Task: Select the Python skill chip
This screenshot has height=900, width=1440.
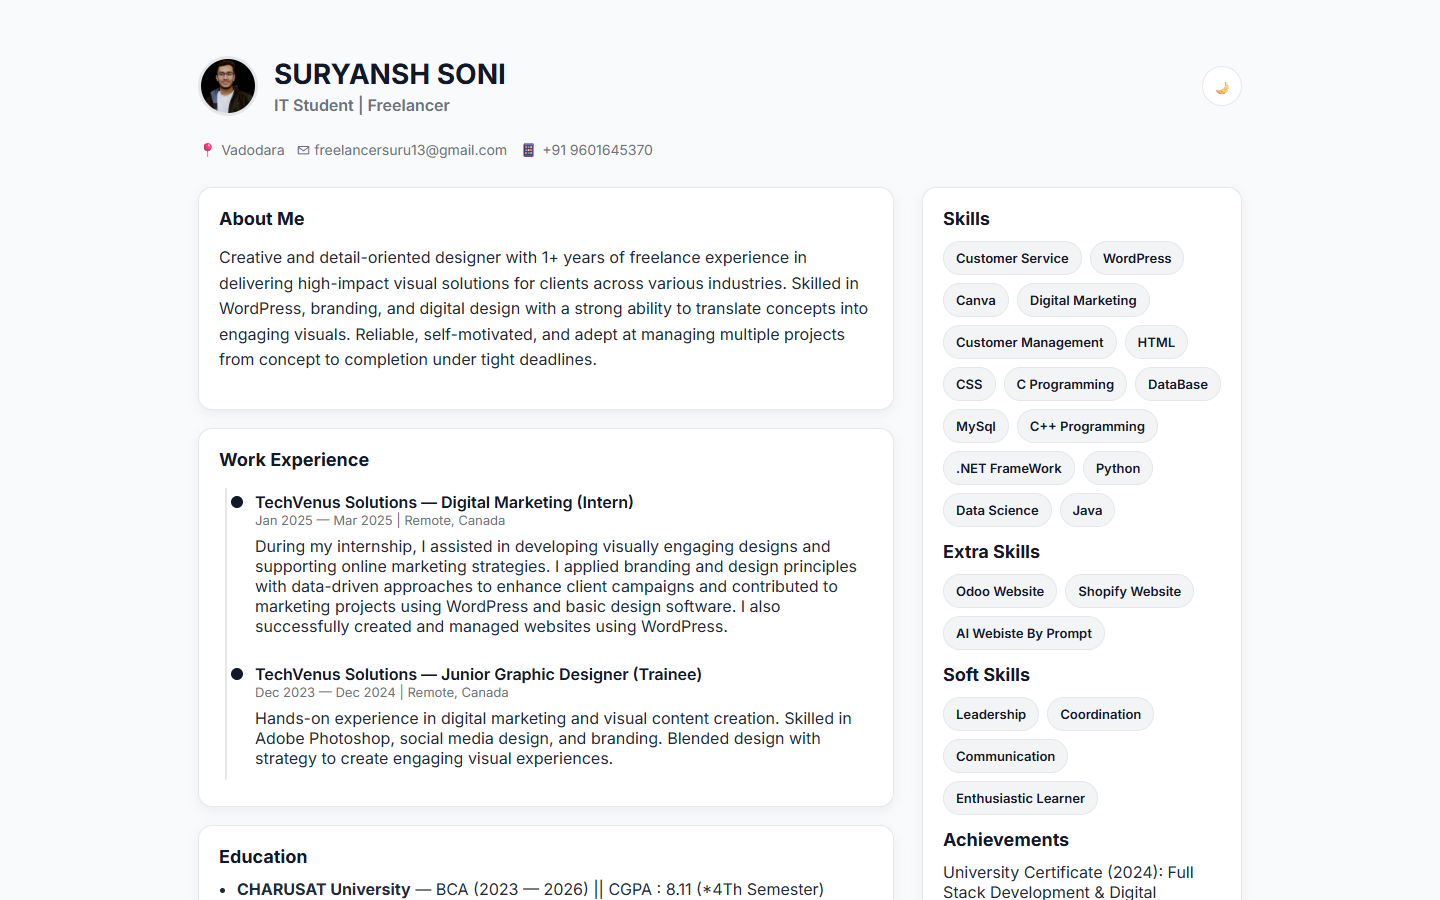Action: pos(1117,468)
